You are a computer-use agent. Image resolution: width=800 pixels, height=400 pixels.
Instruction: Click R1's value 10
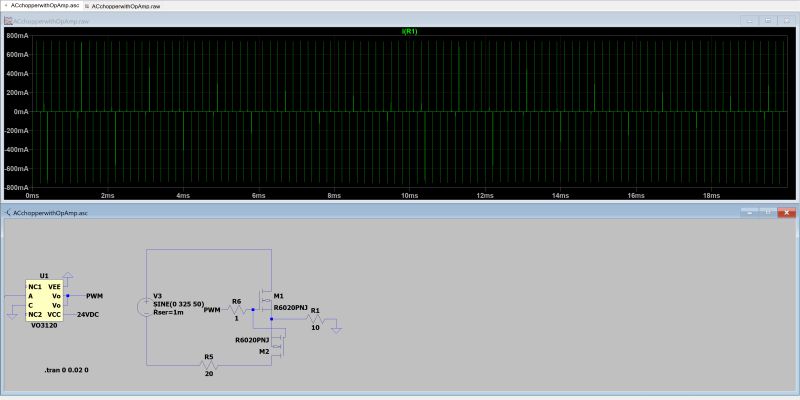(315, 328)
